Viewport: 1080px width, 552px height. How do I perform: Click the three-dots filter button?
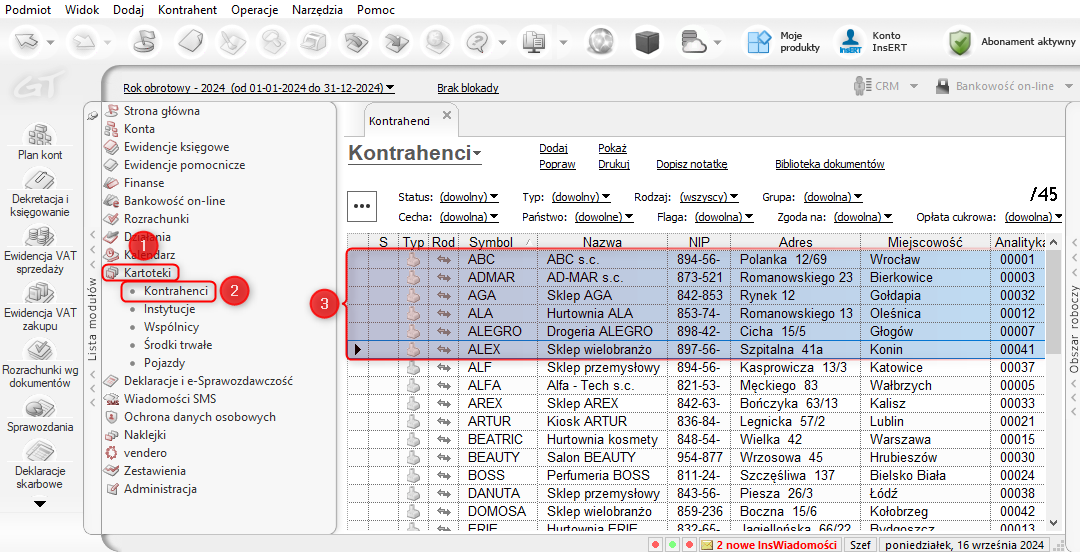(x=362, y=205)
